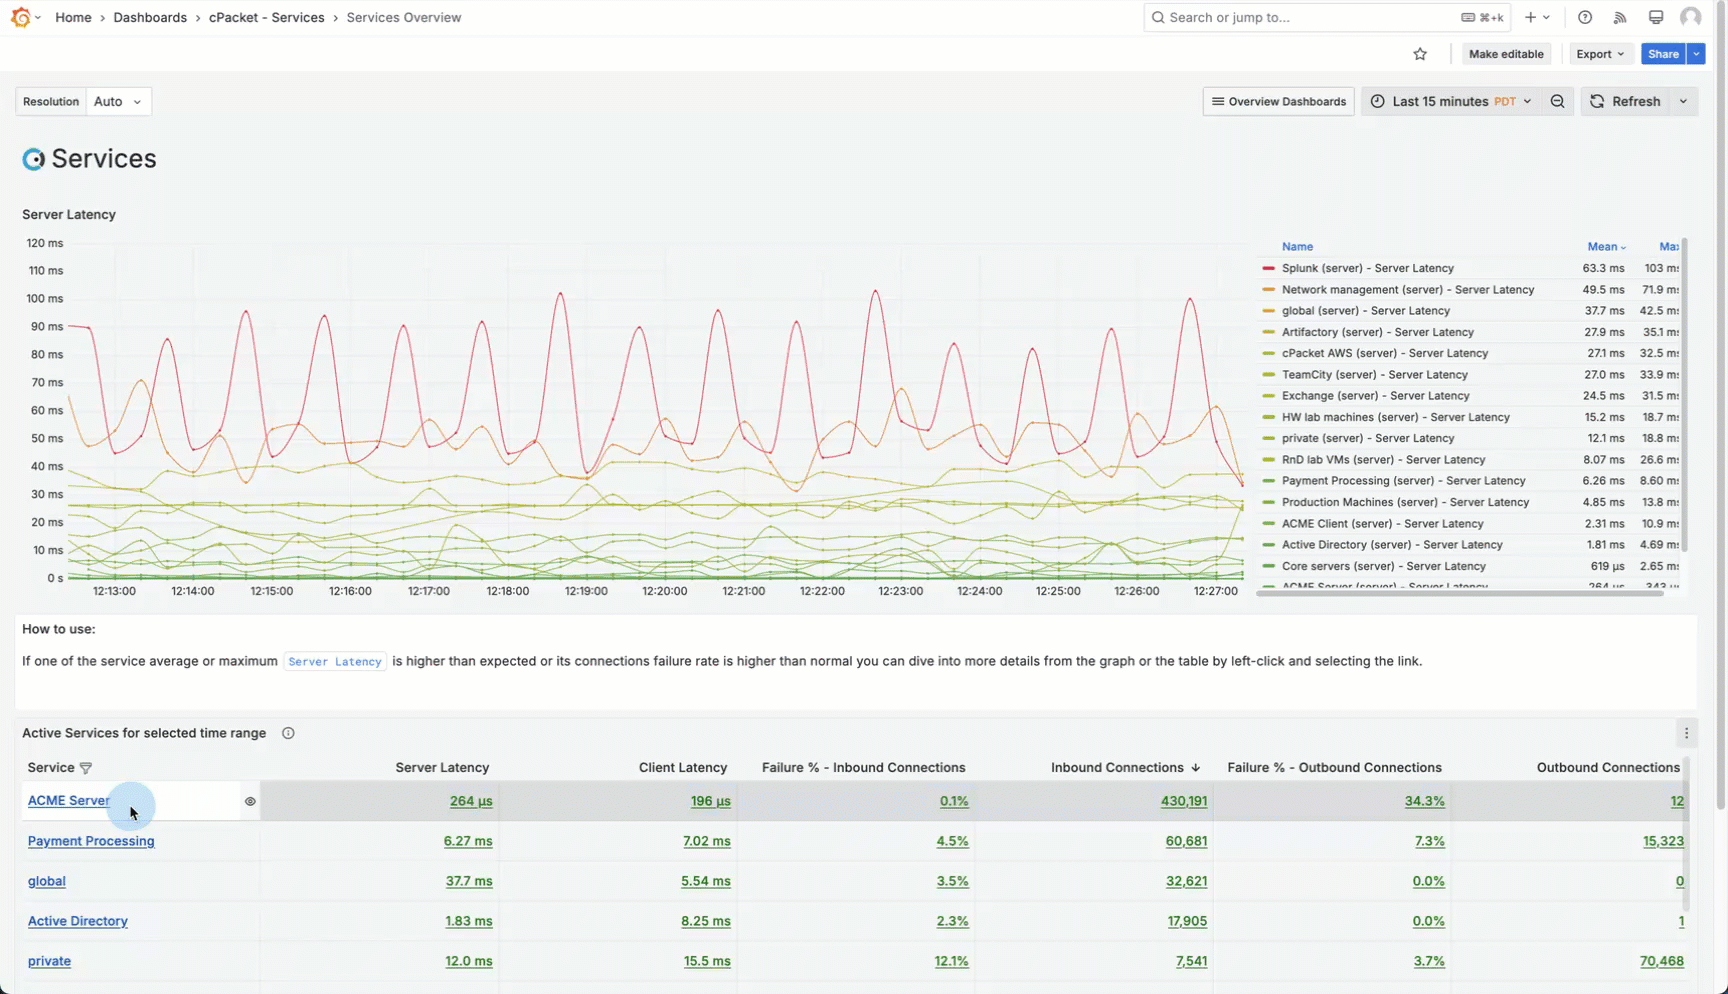Screen dimensions: 1728x994
Task: Open the private service link
Action: [49, 961]
